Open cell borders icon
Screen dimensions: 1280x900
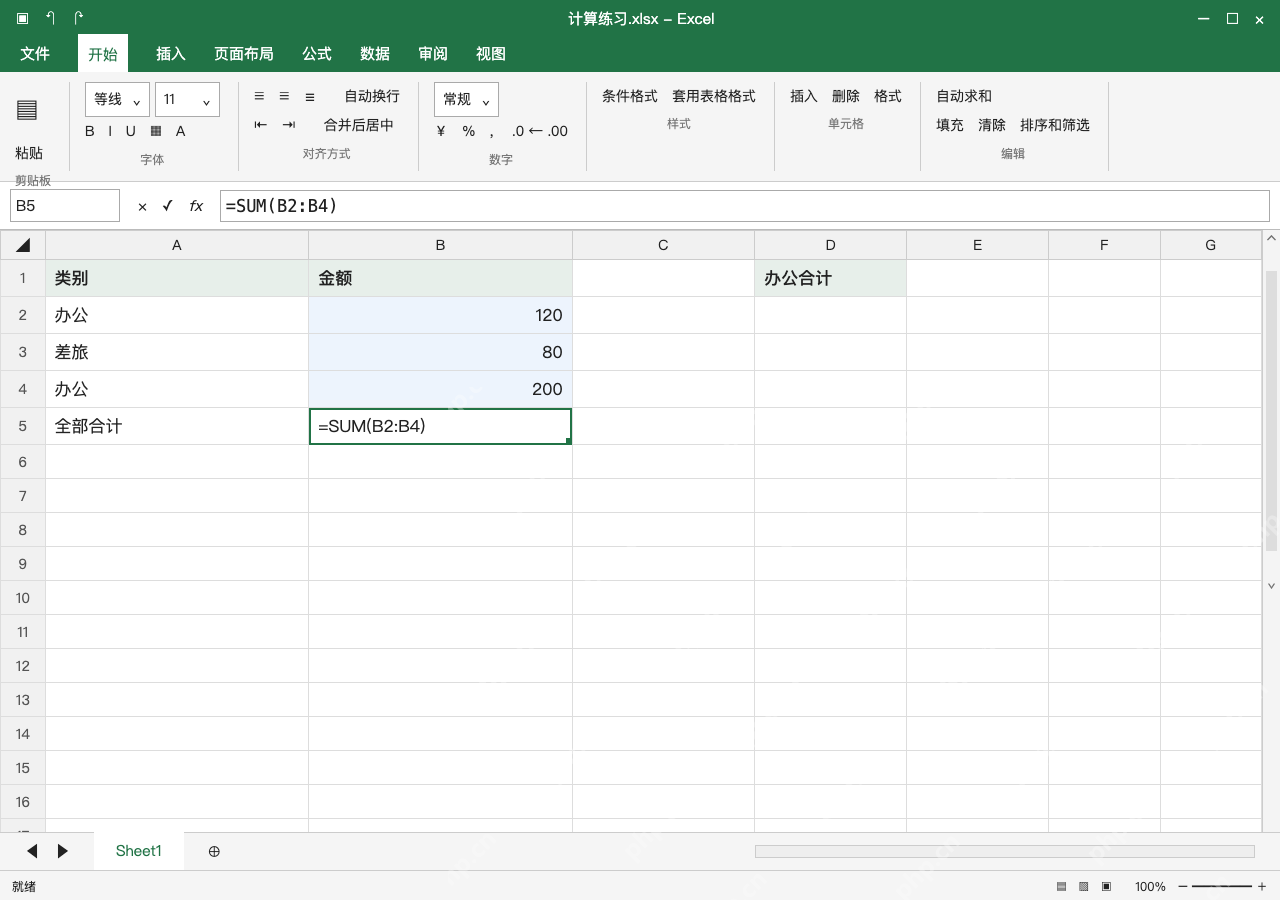pos(156,131)
